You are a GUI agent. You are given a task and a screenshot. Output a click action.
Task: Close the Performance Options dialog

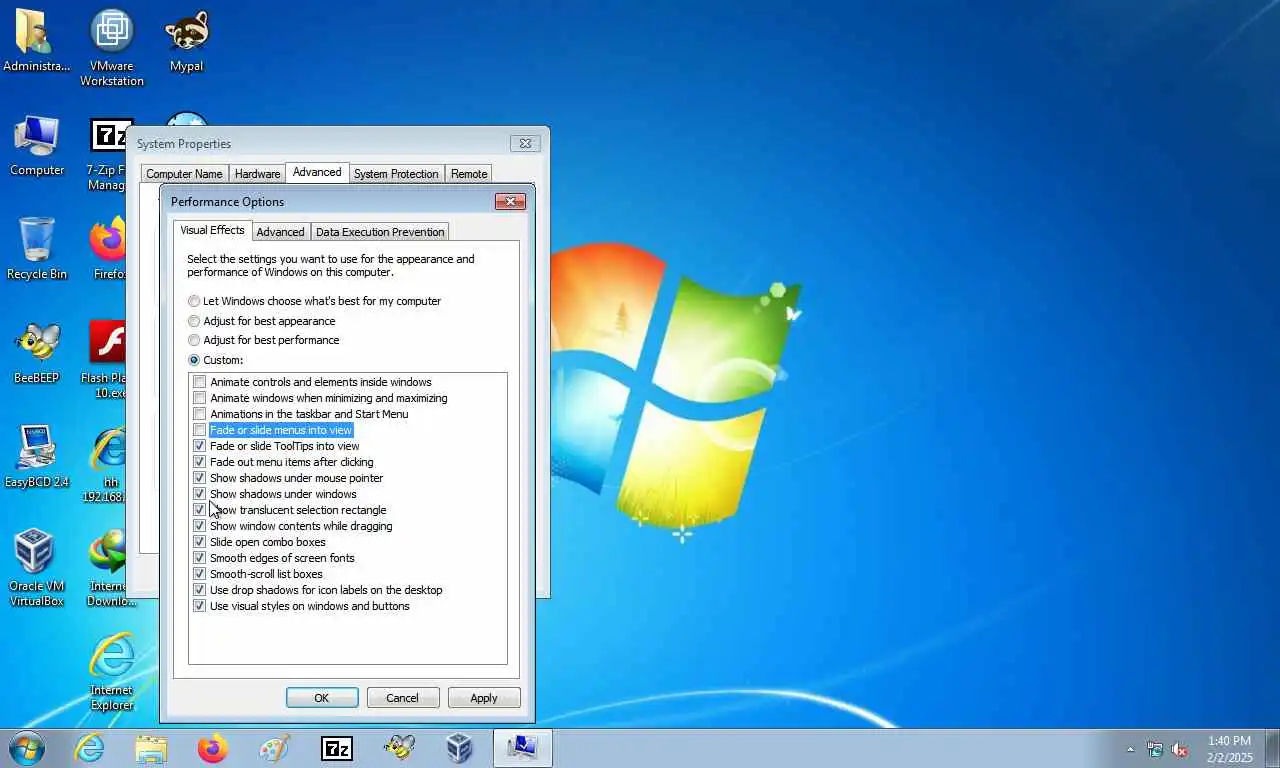coord(510,202)
